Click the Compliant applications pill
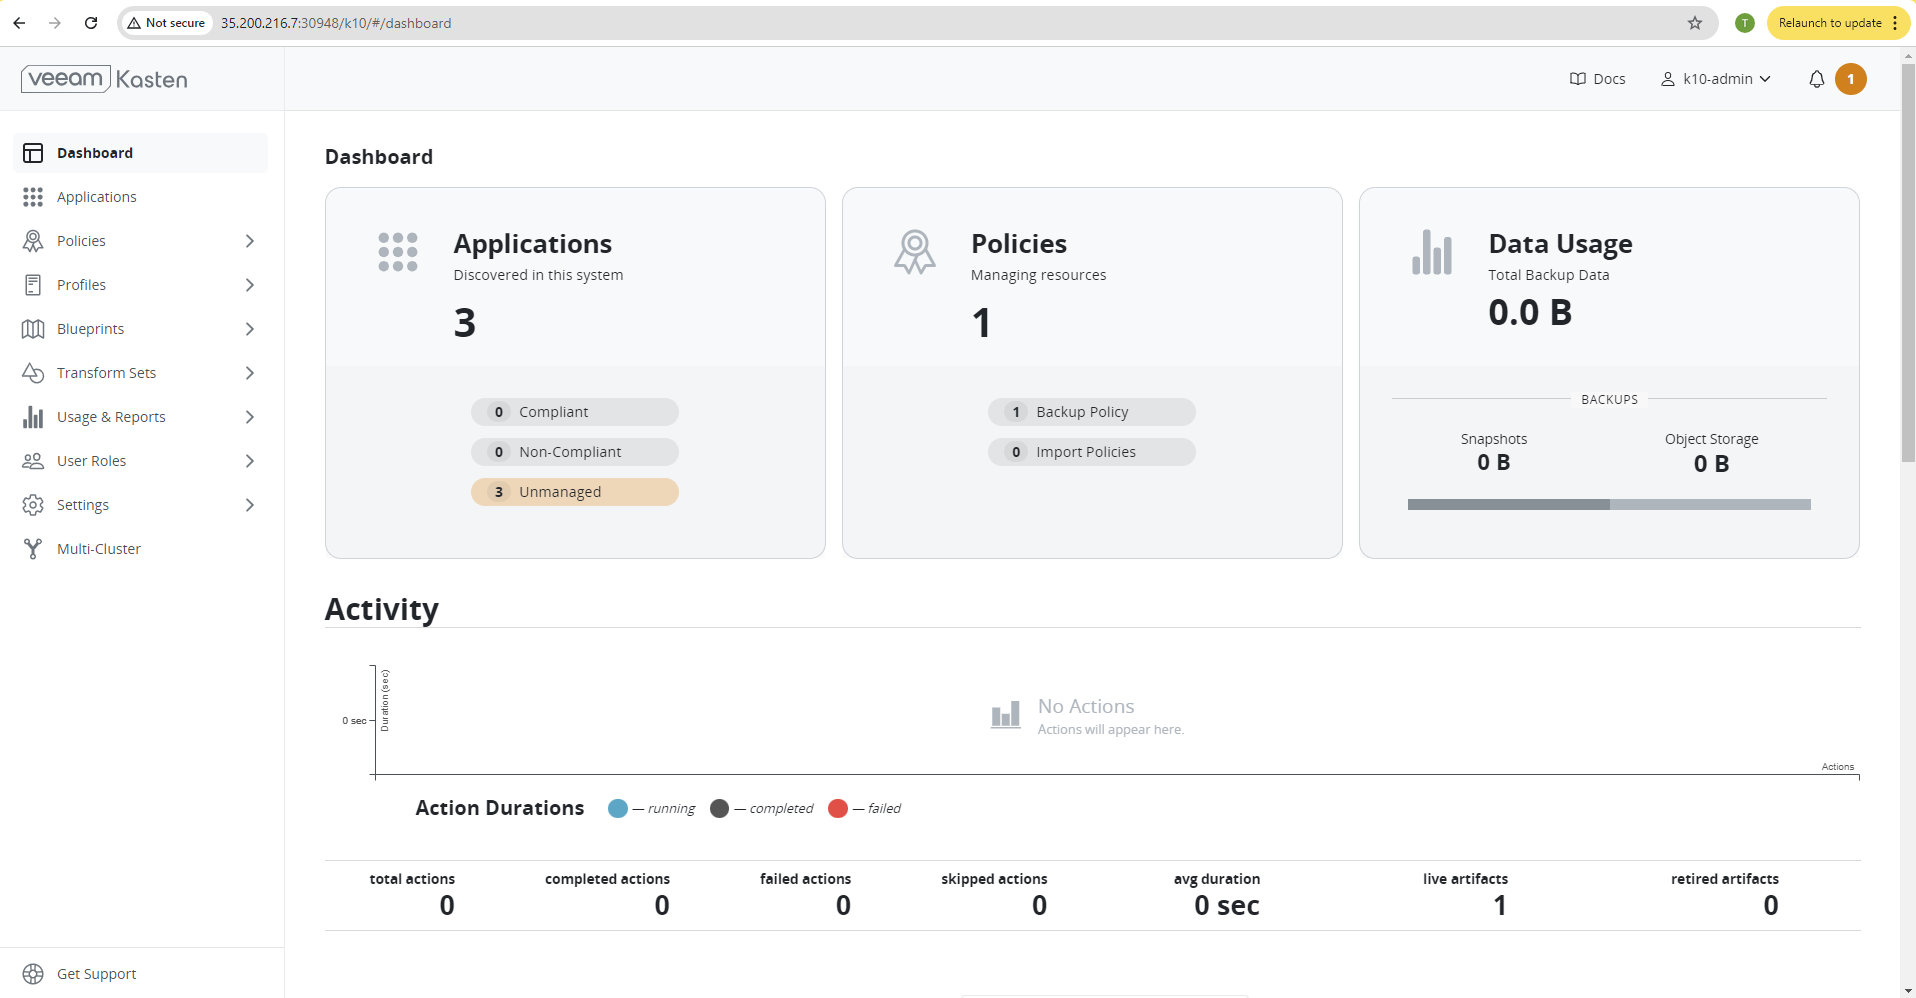The width and height of the screenshot is (1916, 998). [574, 411]
